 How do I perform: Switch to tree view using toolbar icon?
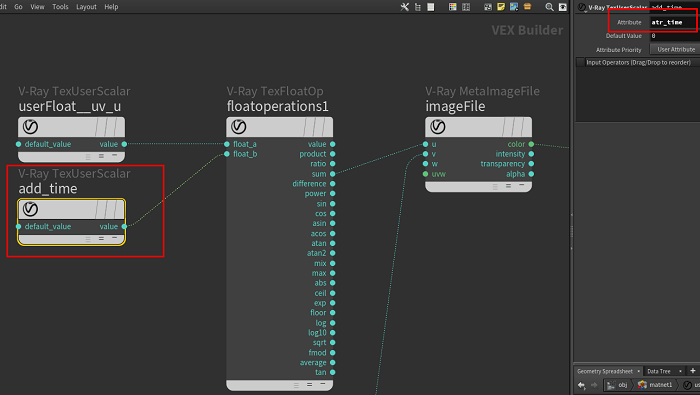click(x=418, y=7)
